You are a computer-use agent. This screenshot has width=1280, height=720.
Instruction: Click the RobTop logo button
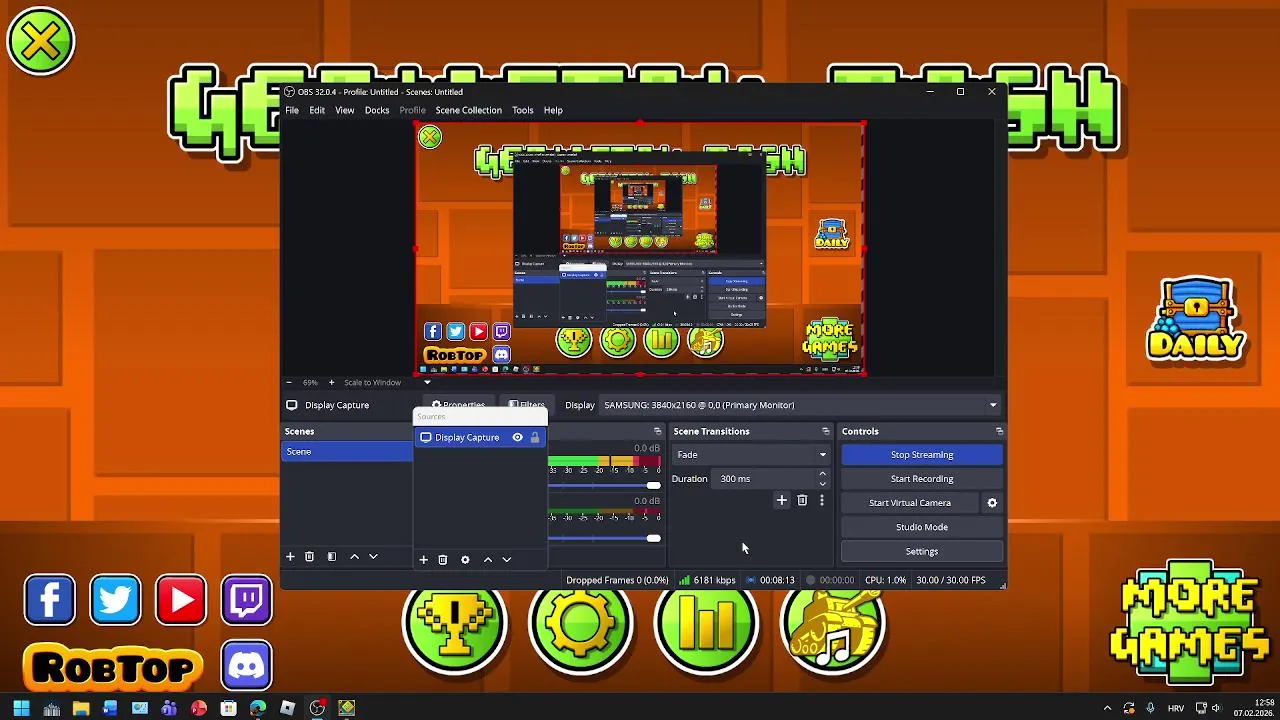[113, 668]
